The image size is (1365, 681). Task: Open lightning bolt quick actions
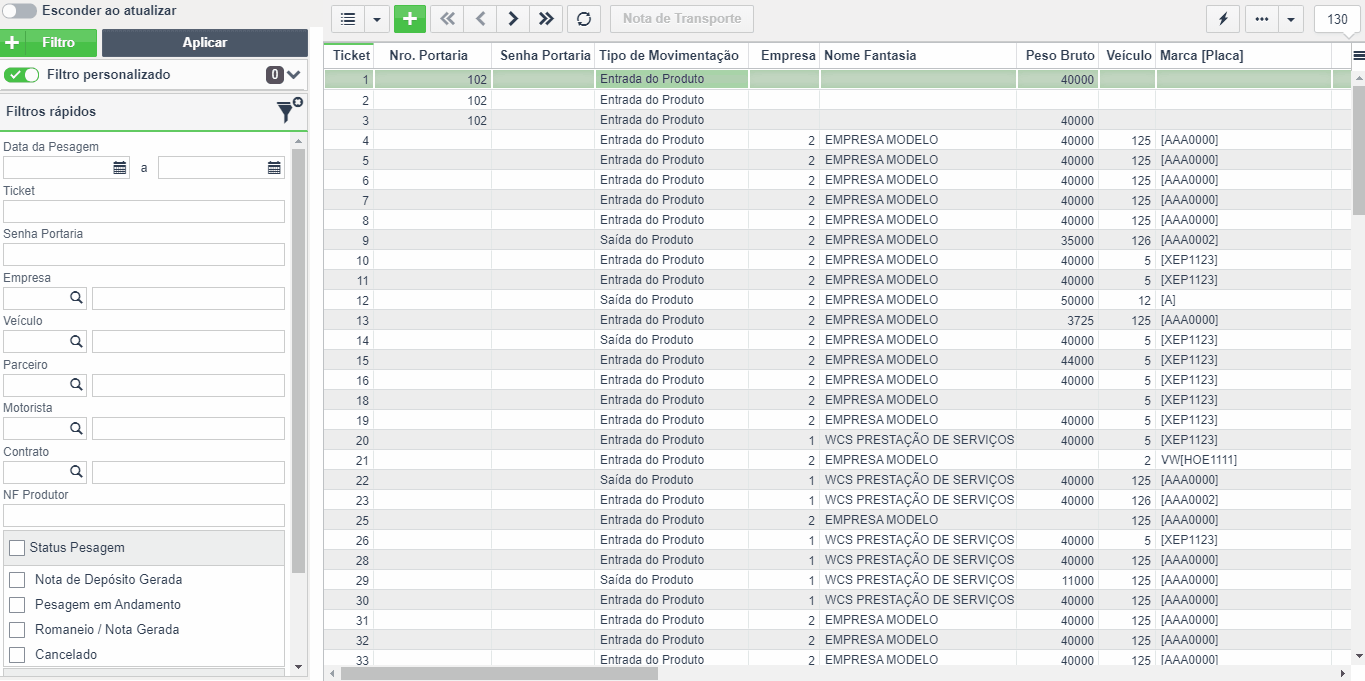[x=1223, y=19]
